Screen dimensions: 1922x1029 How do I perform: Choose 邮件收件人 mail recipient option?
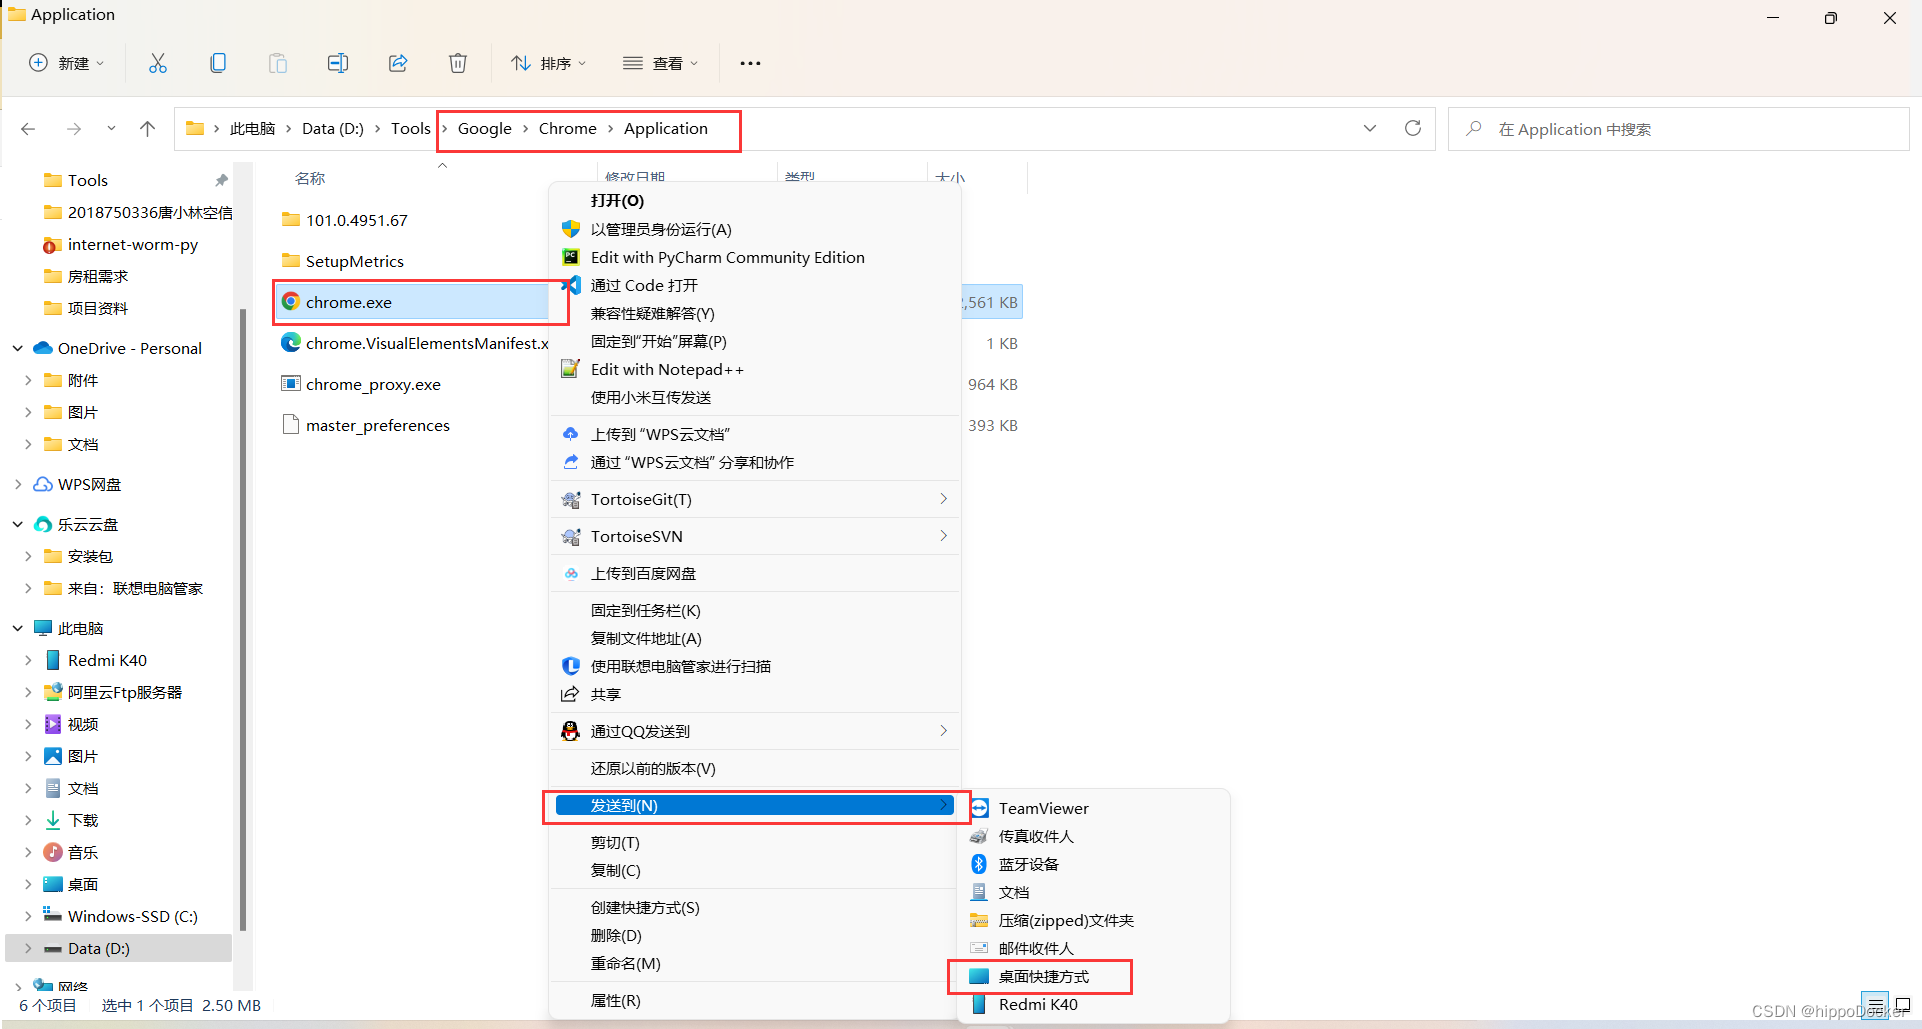click(1036, 948)
